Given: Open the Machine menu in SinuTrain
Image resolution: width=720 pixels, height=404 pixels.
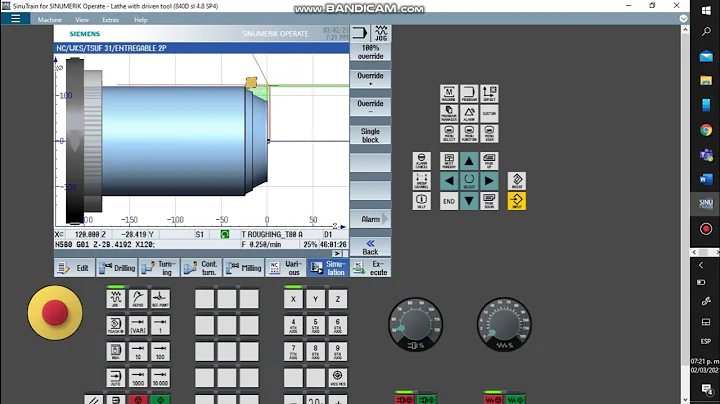Looking at the screenshot, I should [50, 20].
